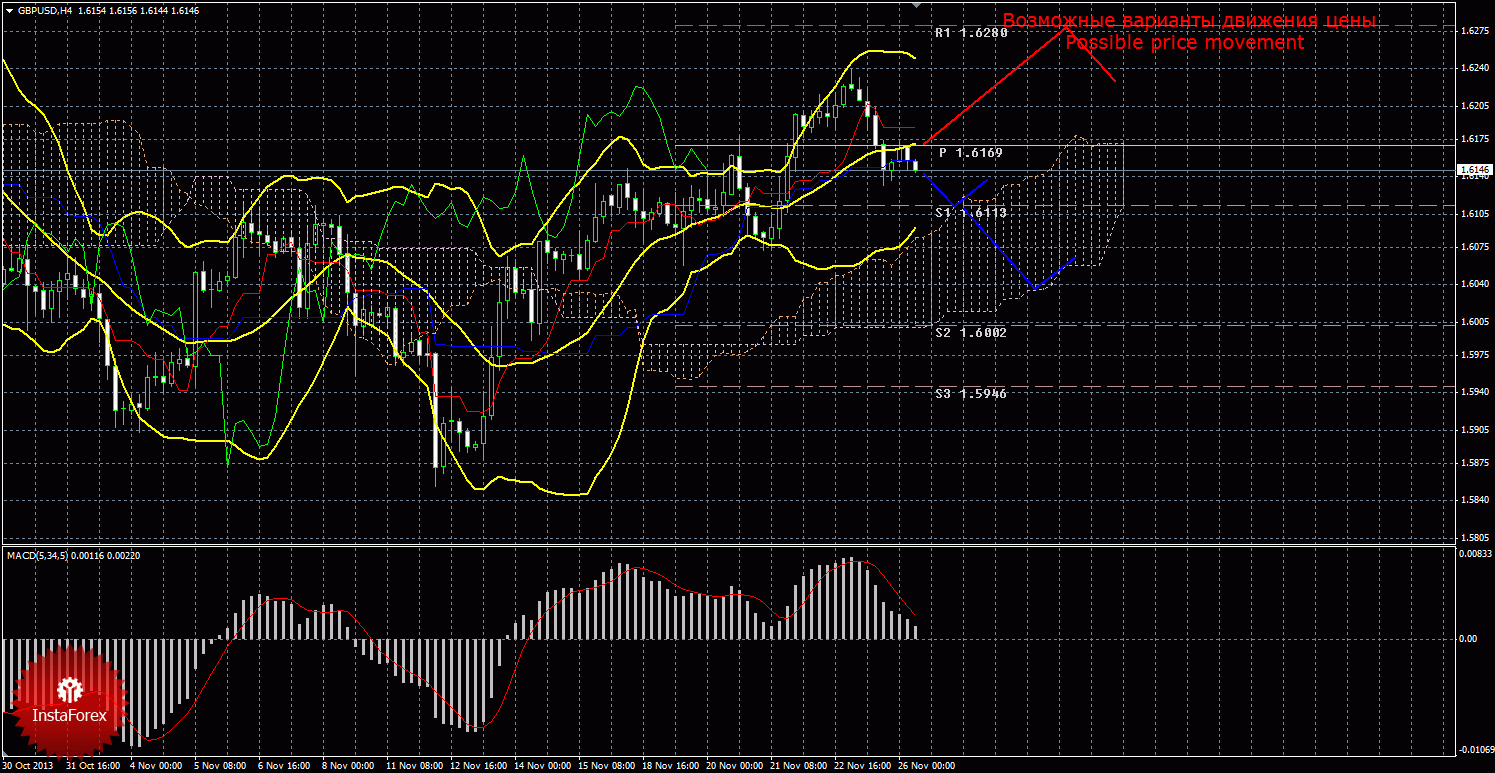Viewport: 1495px width, 773px height.
Task: Select the S3 1.5946 support label
Action: (970, 394)
